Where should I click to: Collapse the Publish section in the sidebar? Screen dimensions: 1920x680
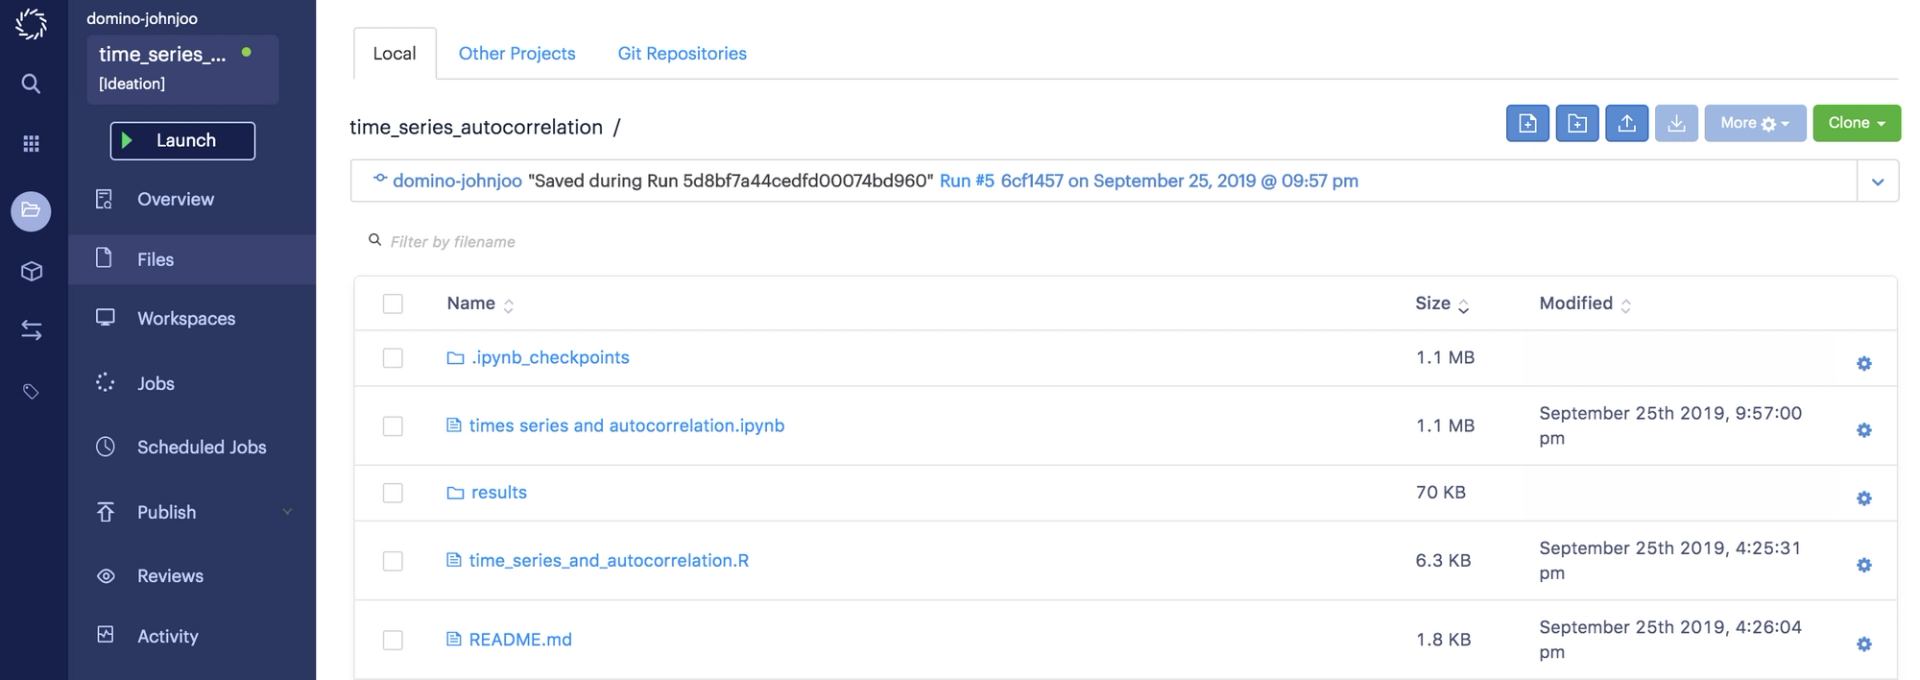288,511
